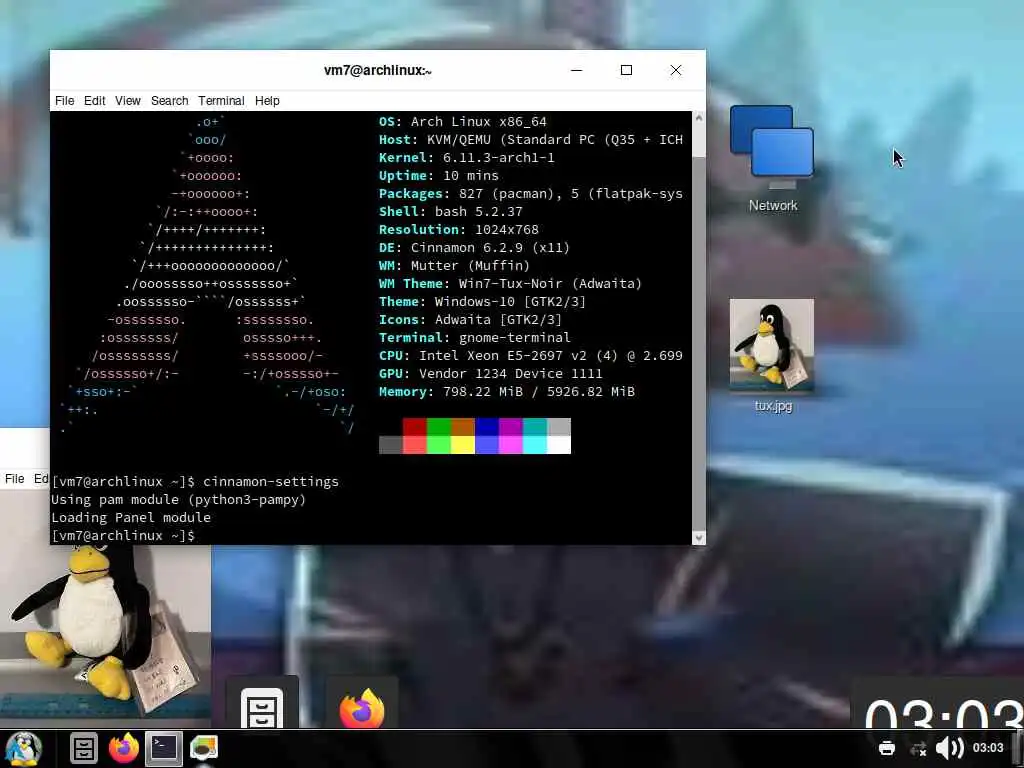Viewport: 1024px width, 768px height.
Task: Open the volume speaker tray icon
Action: point(950,748)
